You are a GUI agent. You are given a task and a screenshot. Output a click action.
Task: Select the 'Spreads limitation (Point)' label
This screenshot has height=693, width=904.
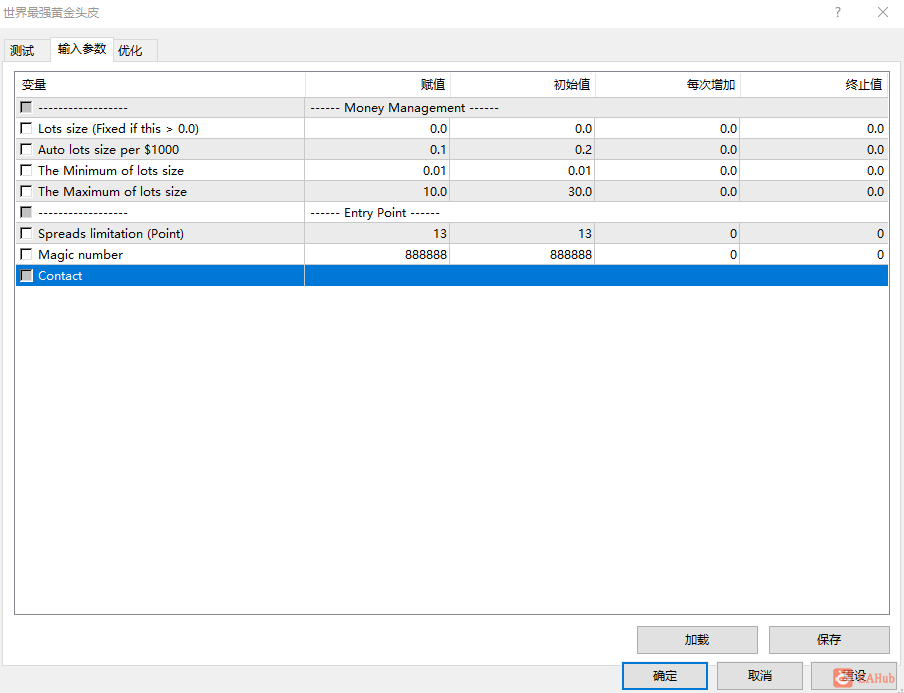[111, 233]
